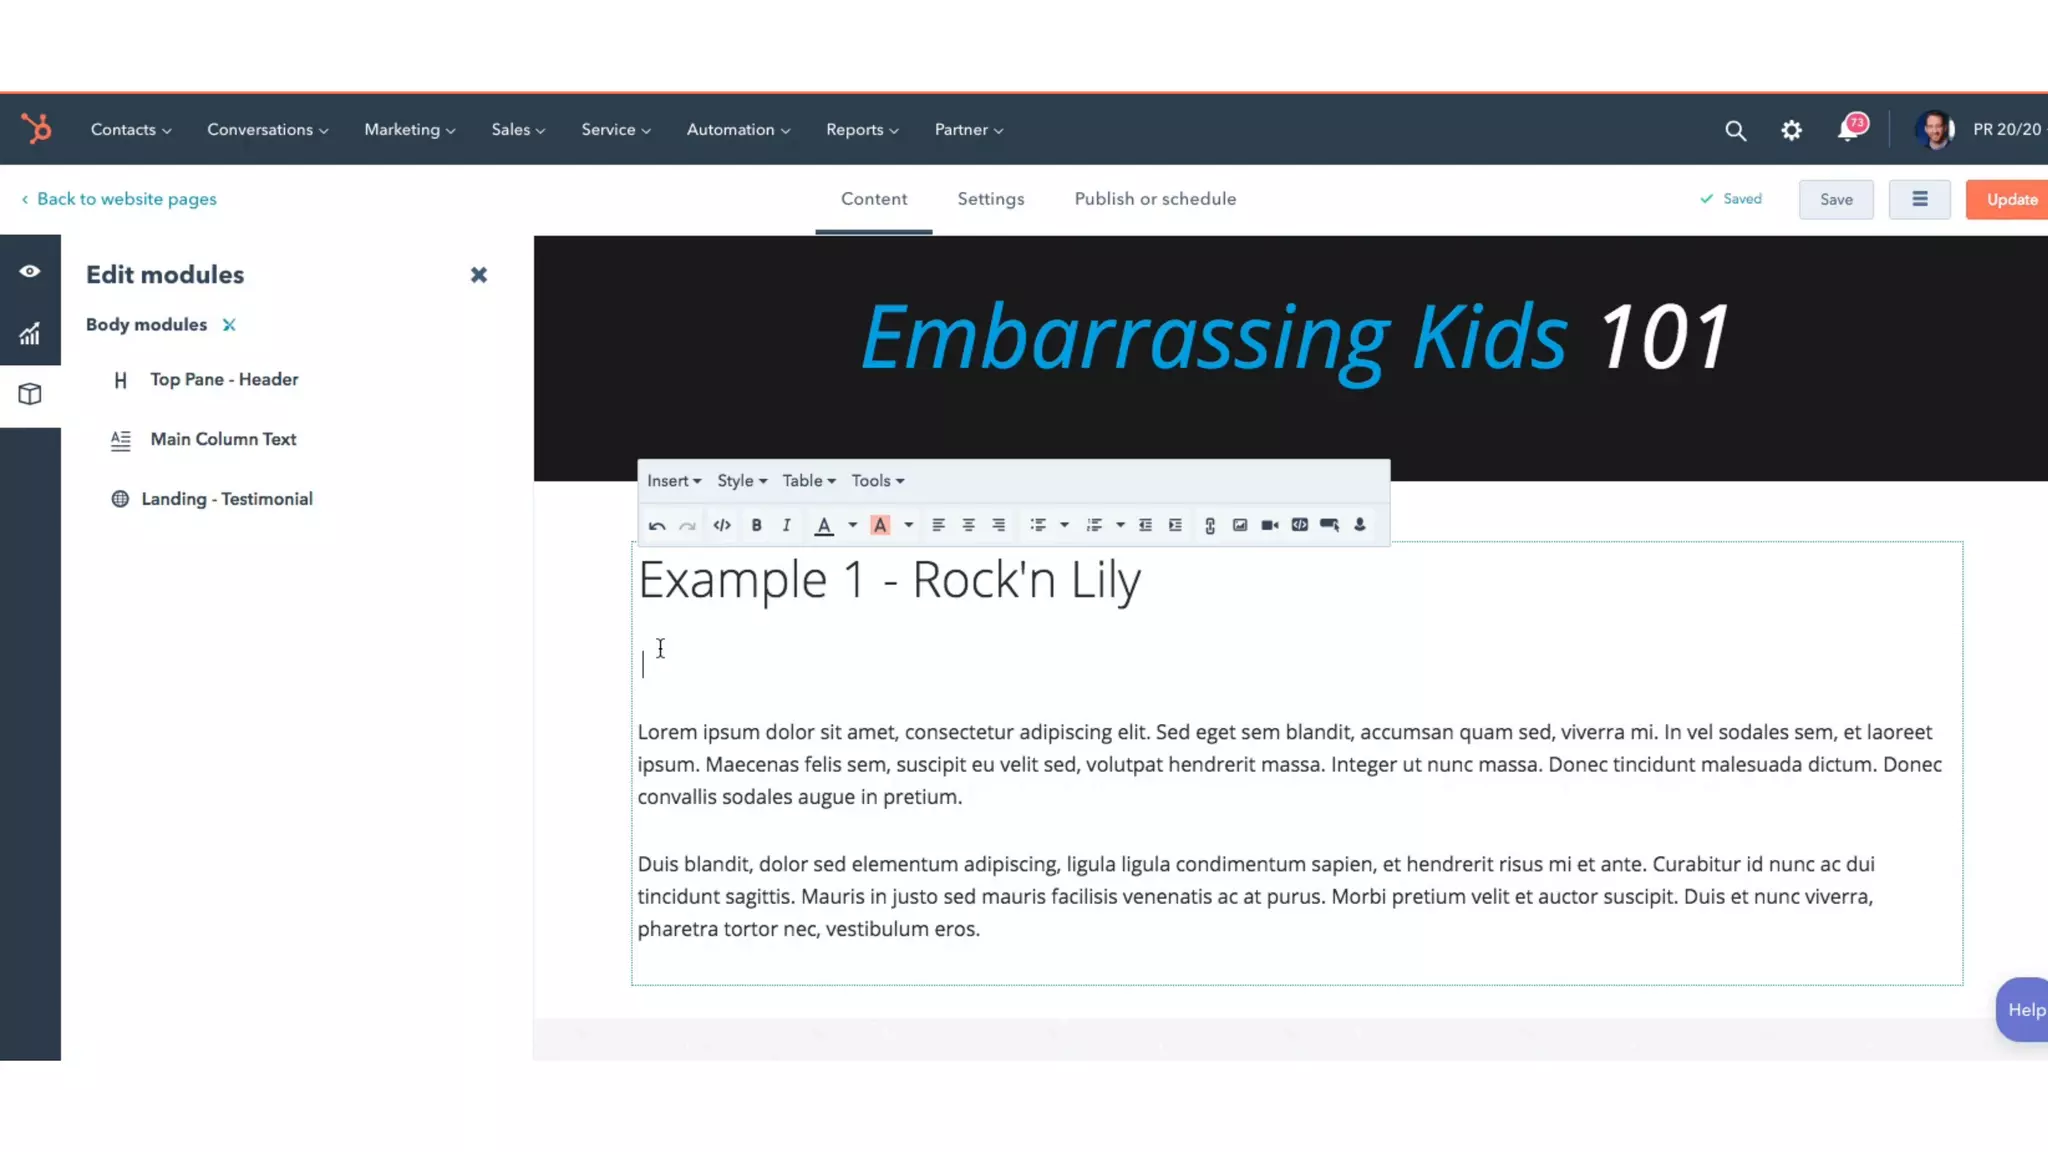The height and width of the screenshot is (1152, 2048).
Task: Toggle preview eye icon in sidebar
Action: click(x=30, y=271)
